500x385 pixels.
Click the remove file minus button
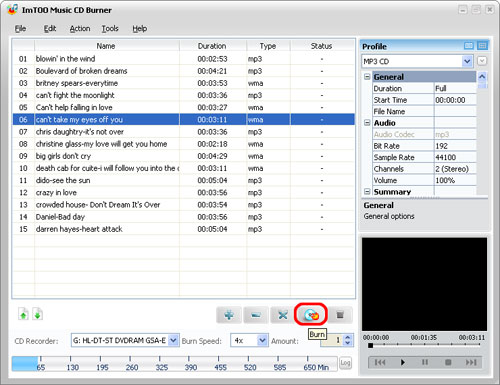[256, 315]
